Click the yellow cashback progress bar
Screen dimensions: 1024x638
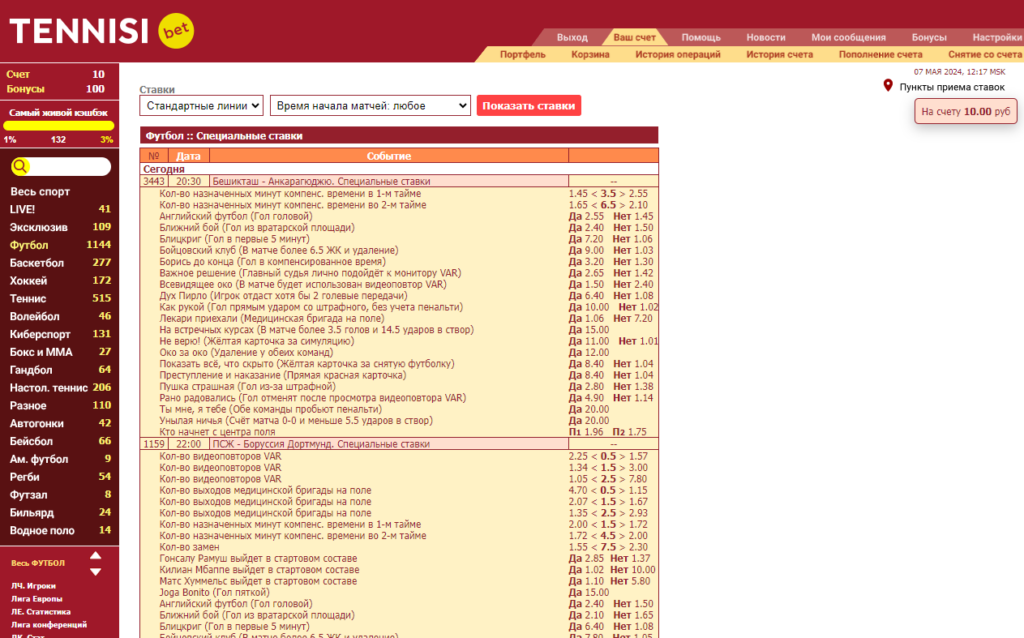pos(59,126)
